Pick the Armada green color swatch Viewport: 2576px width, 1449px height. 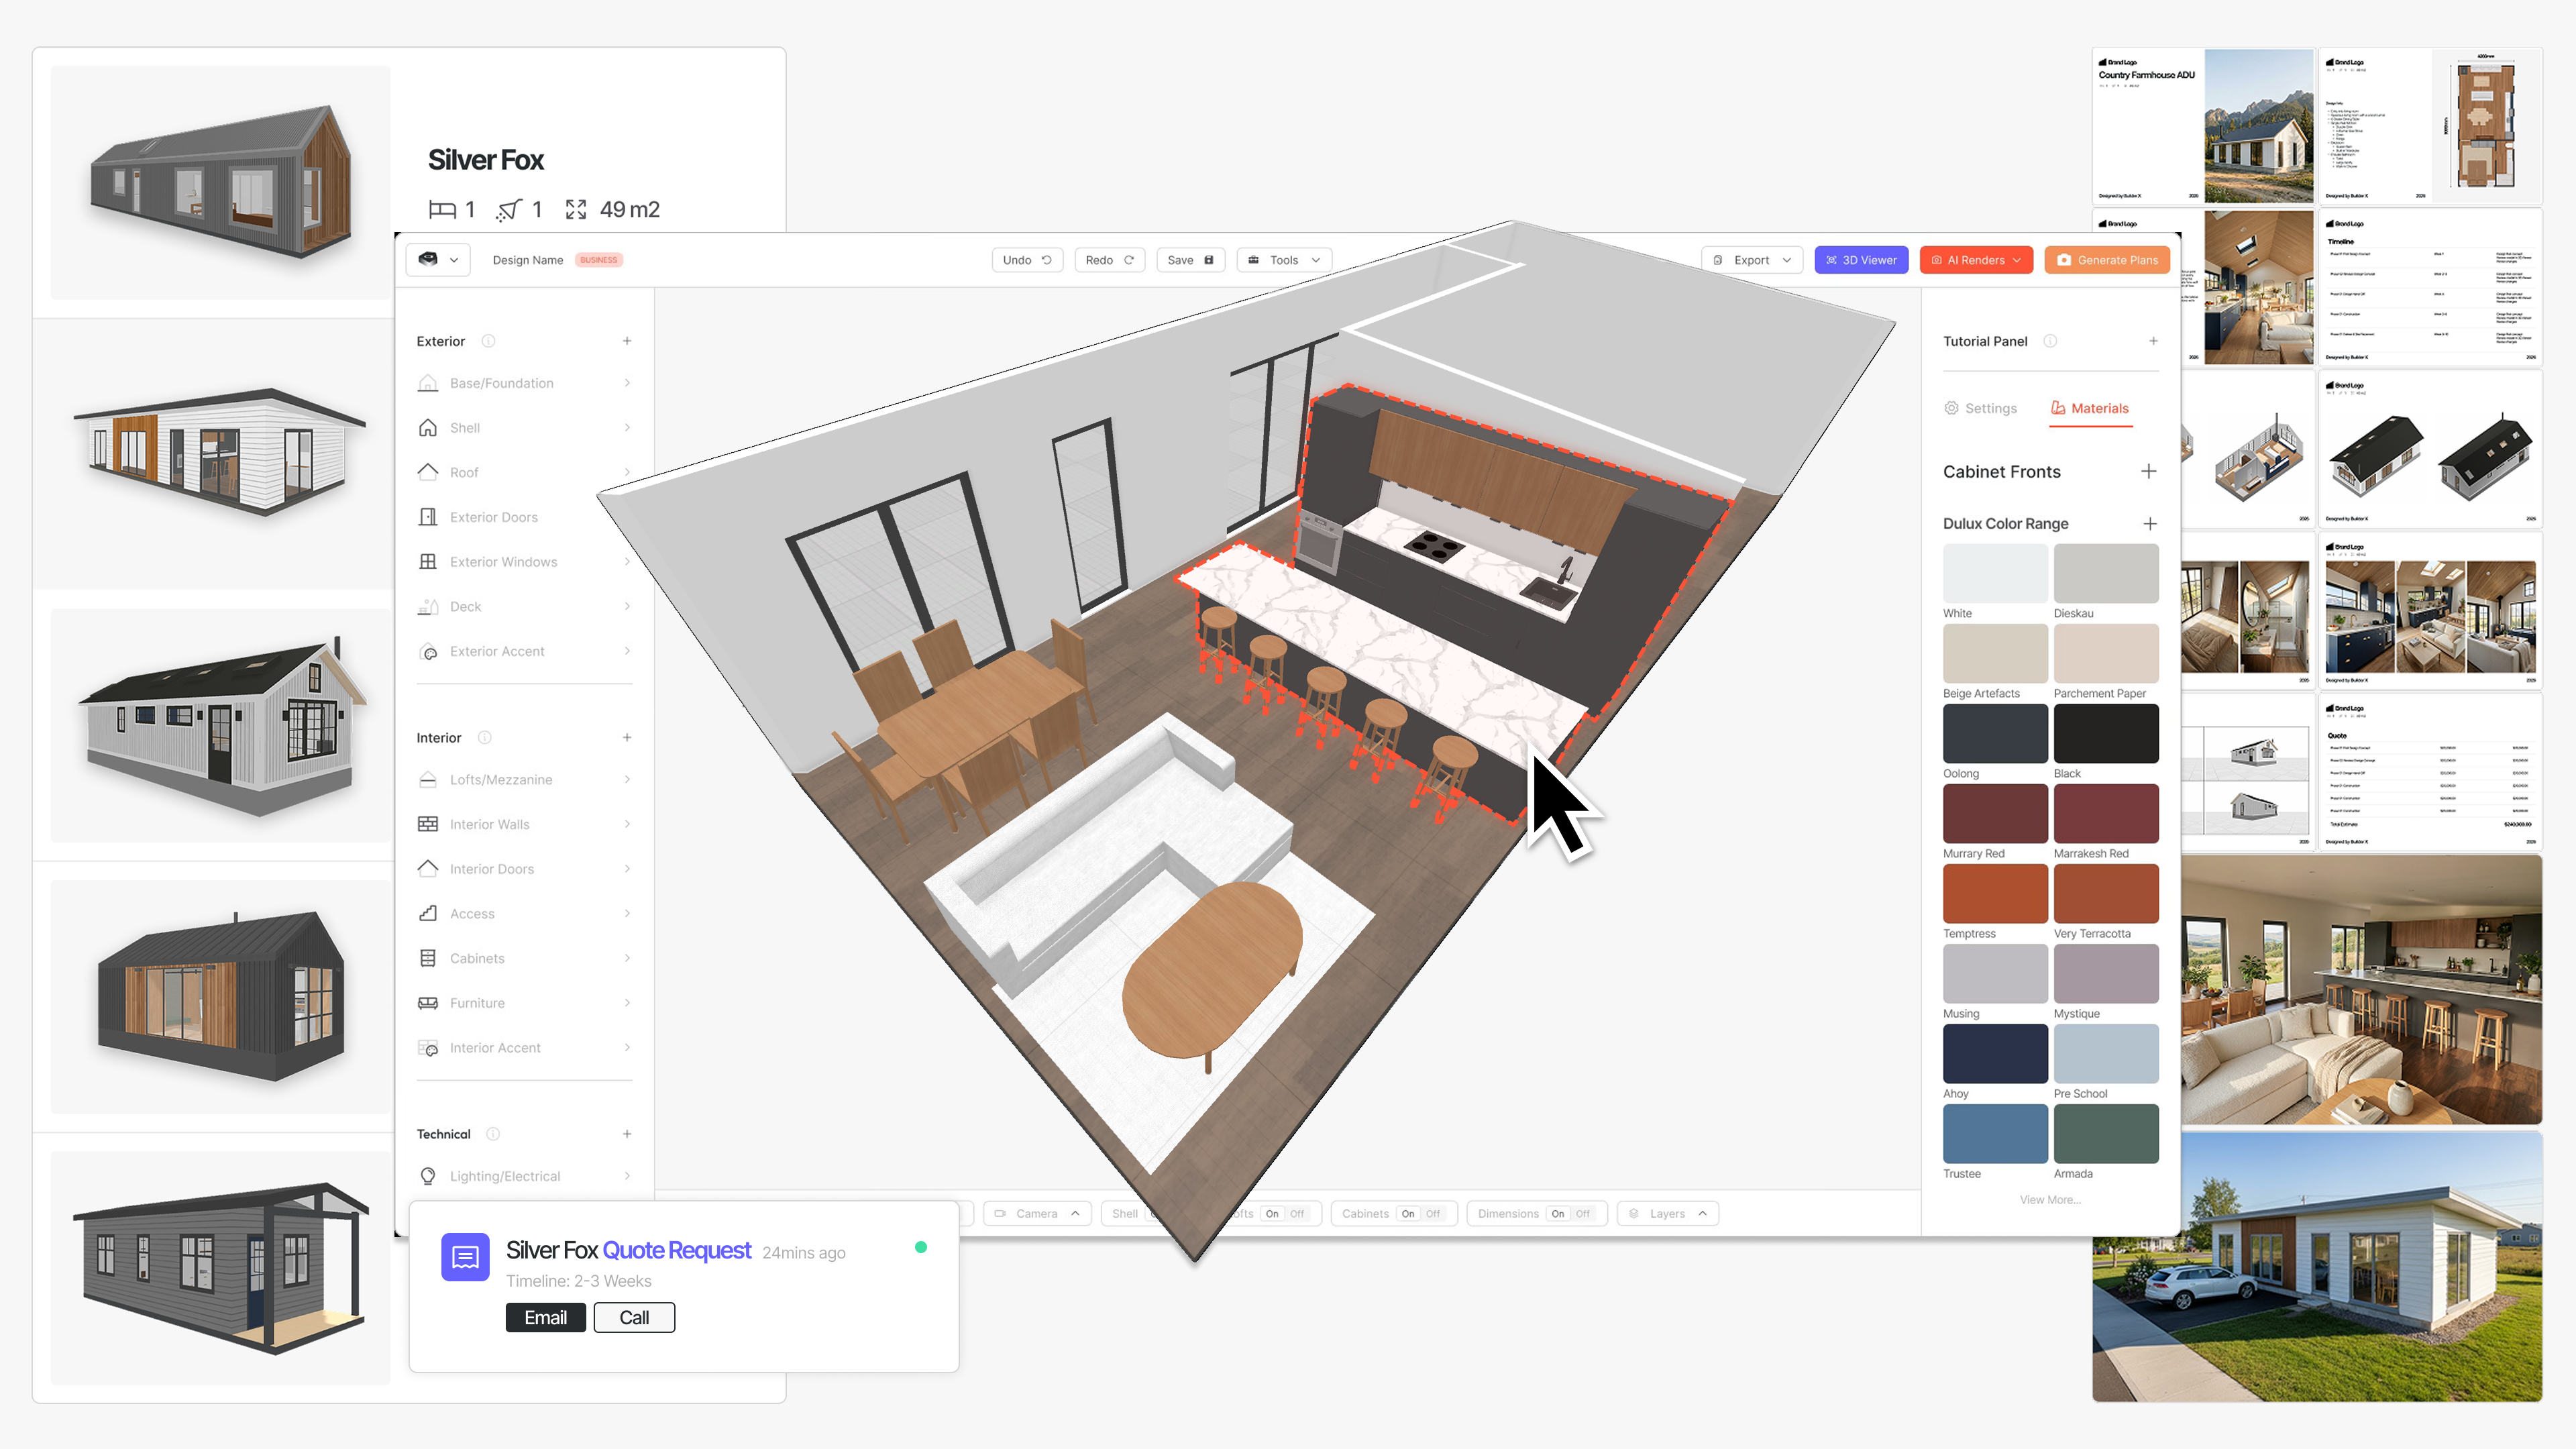pos(2106,1134)
